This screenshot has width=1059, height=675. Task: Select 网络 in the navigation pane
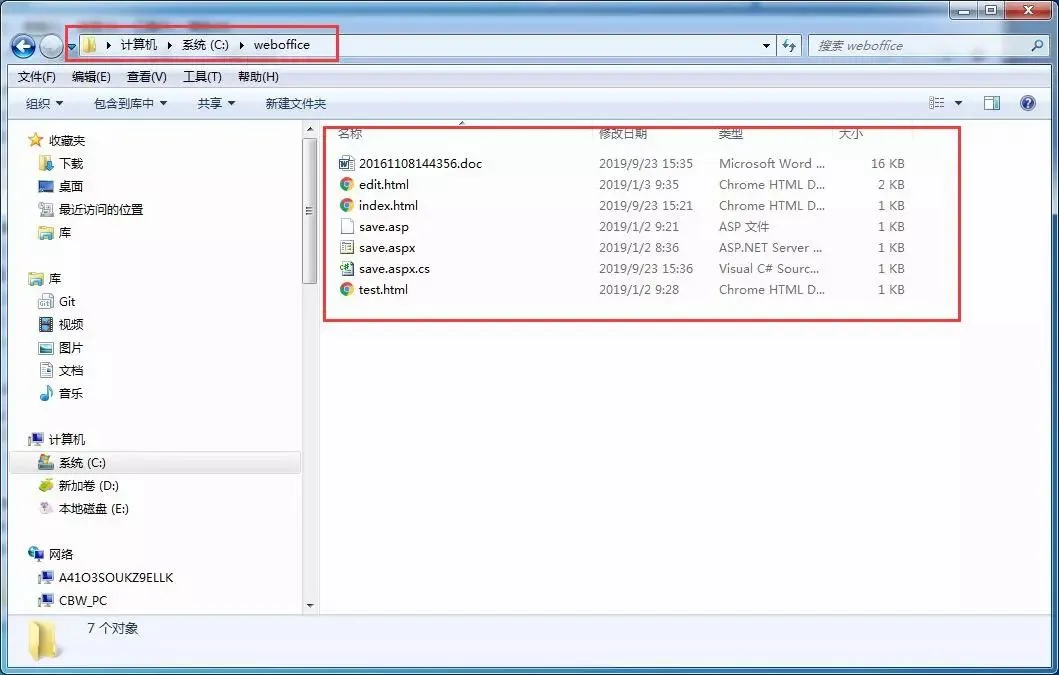point(61,555)
